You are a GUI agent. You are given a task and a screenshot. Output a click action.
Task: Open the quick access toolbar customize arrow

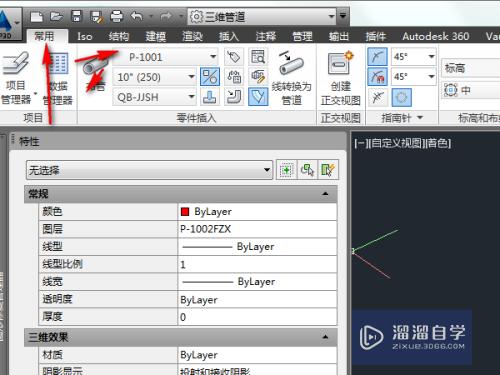343,15
